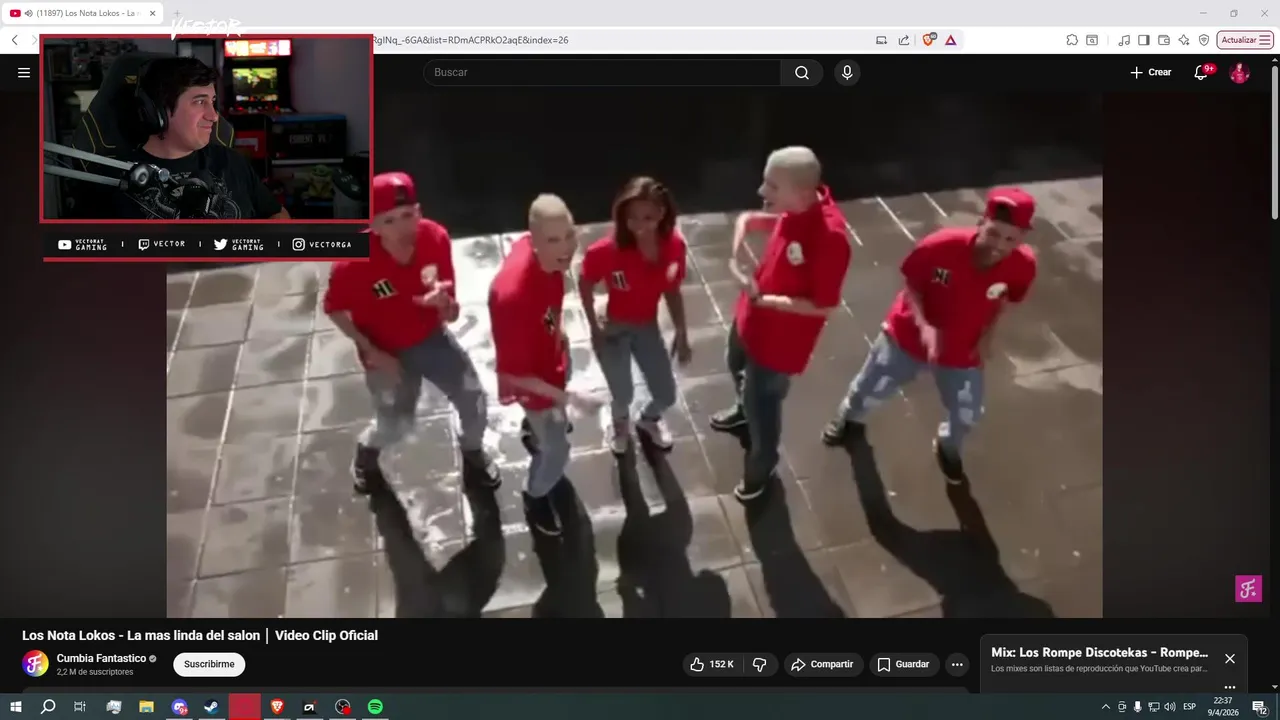Screen dimensions: 1280x720
Task: Open the Windows Start menu
Action: click(x=15, y=707)
